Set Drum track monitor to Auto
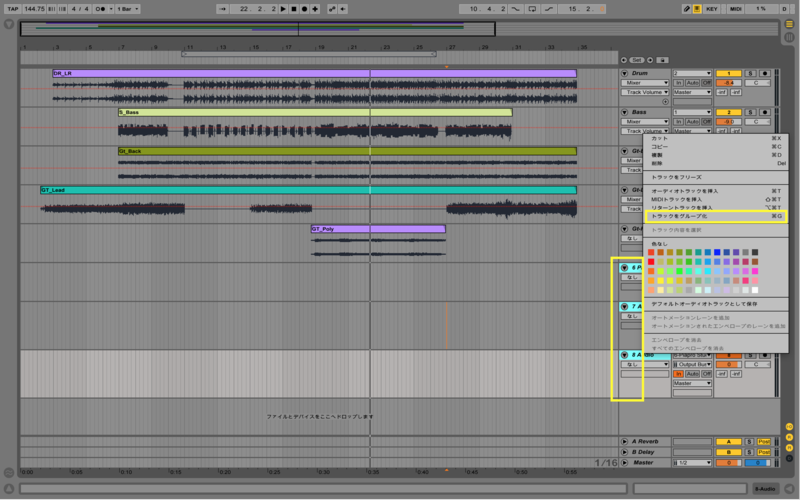This screenshot has height=500, width=800. pos(692,83)
